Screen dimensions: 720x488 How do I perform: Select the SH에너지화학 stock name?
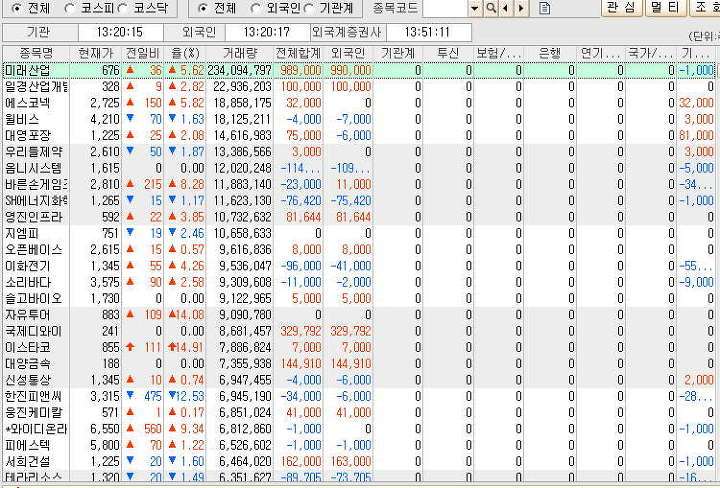[x=36, y=201]
